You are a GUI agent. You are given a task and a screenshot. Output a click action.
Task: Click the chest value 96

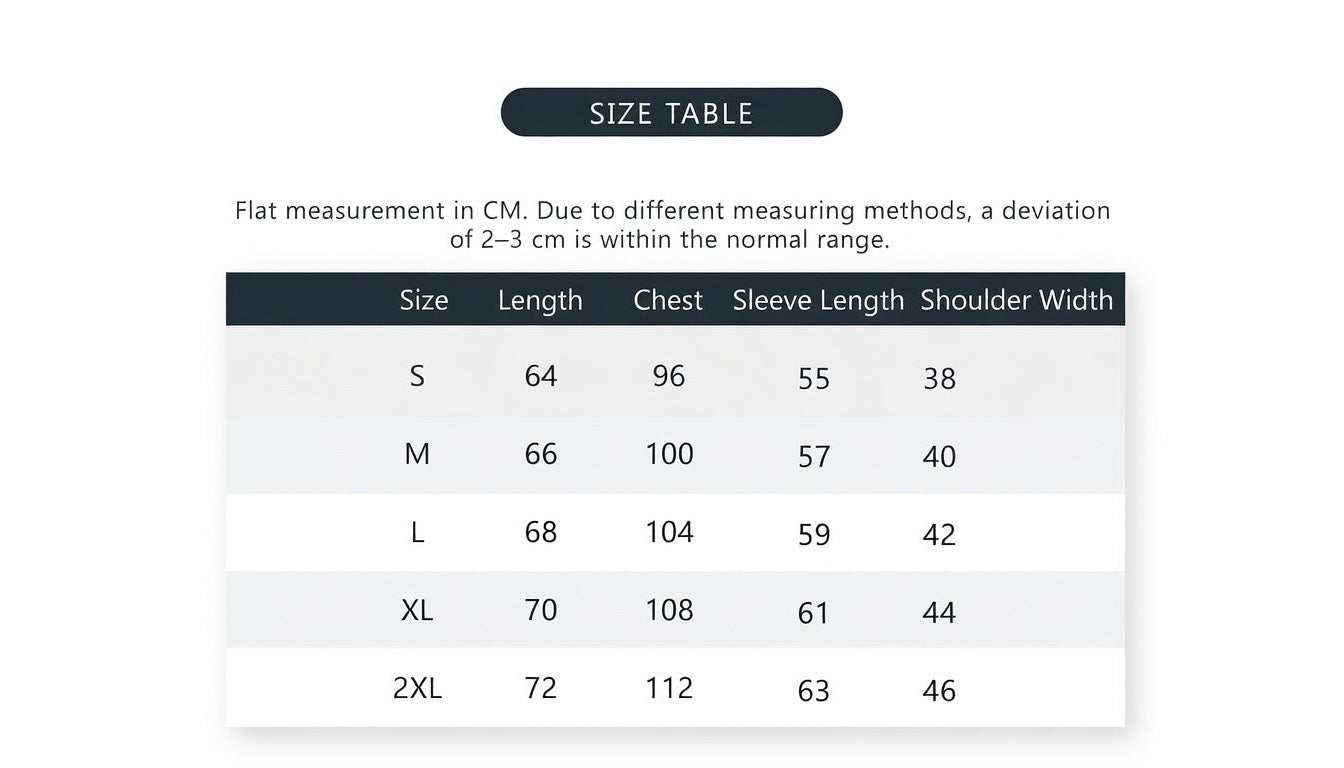tap(669, 376)
